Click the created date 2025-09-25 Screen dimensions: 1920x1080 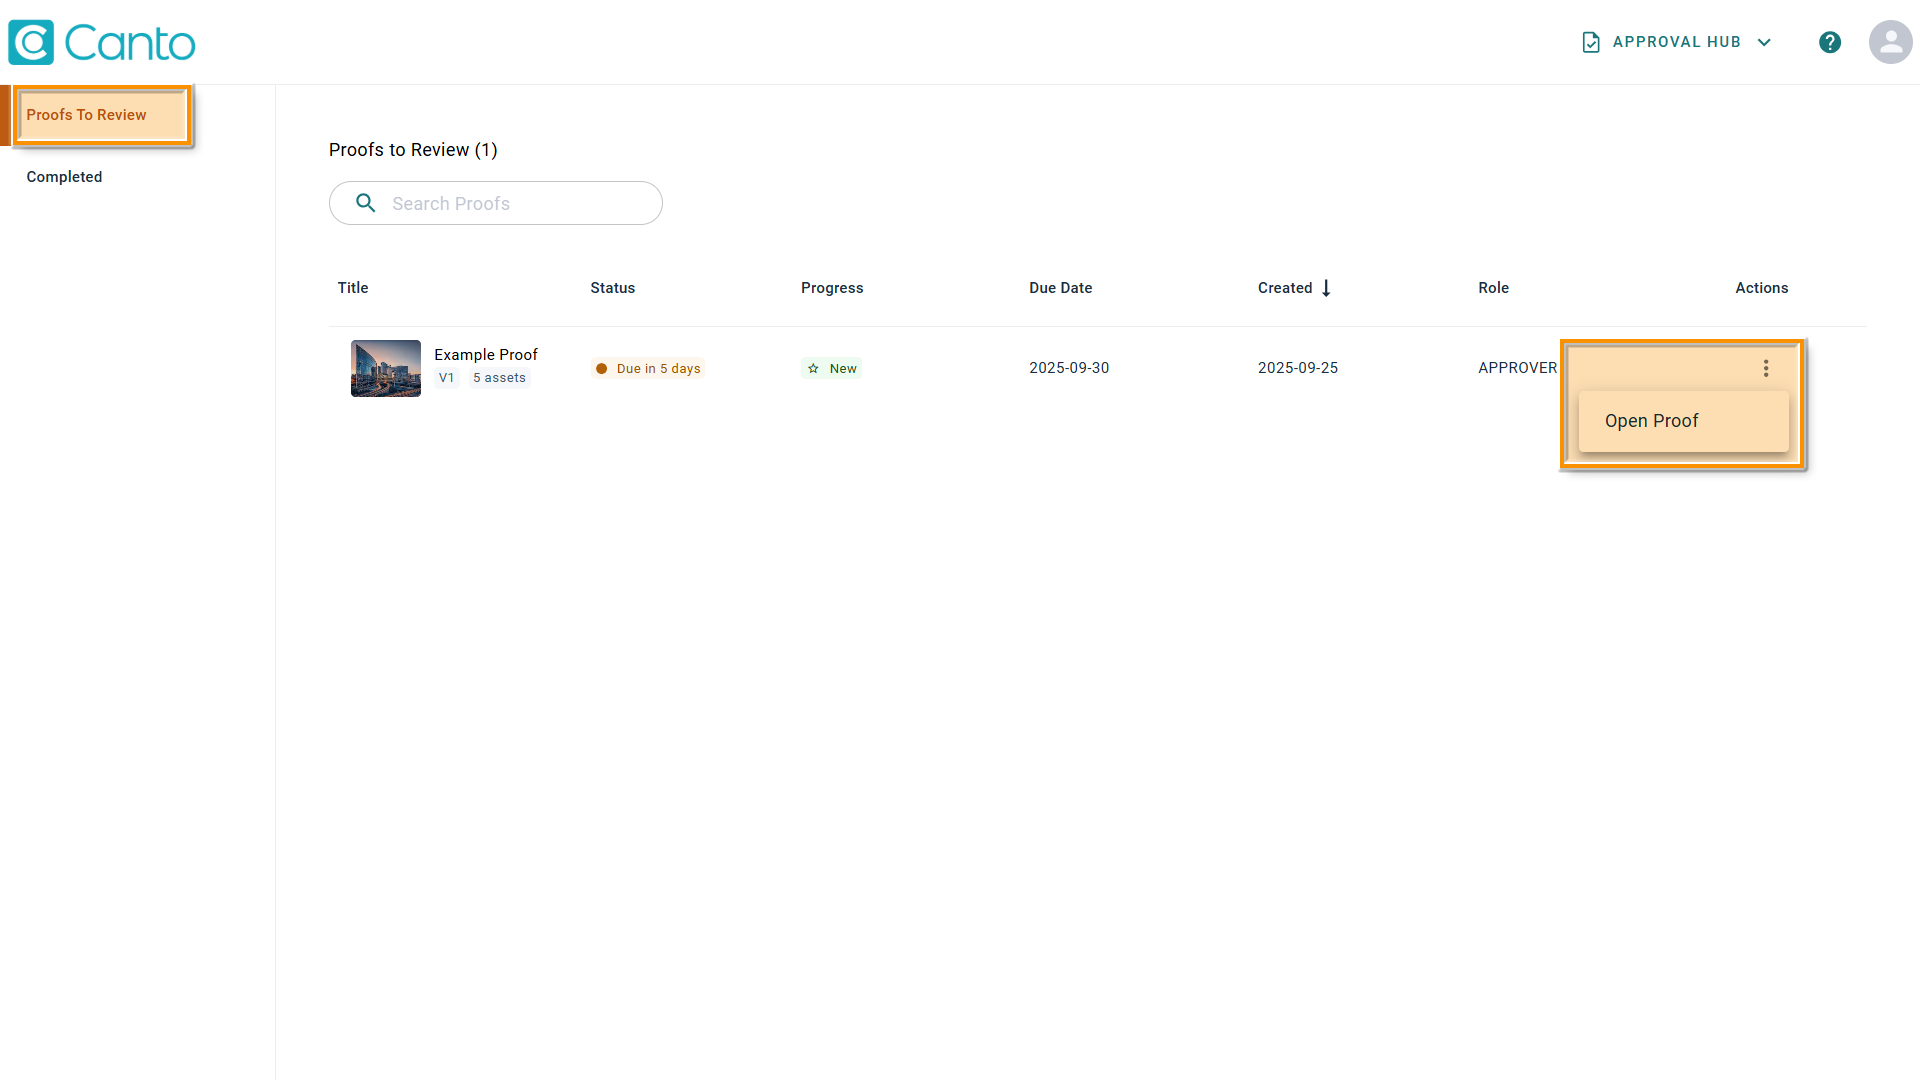pyautogui.click(x=1297, y=368)
